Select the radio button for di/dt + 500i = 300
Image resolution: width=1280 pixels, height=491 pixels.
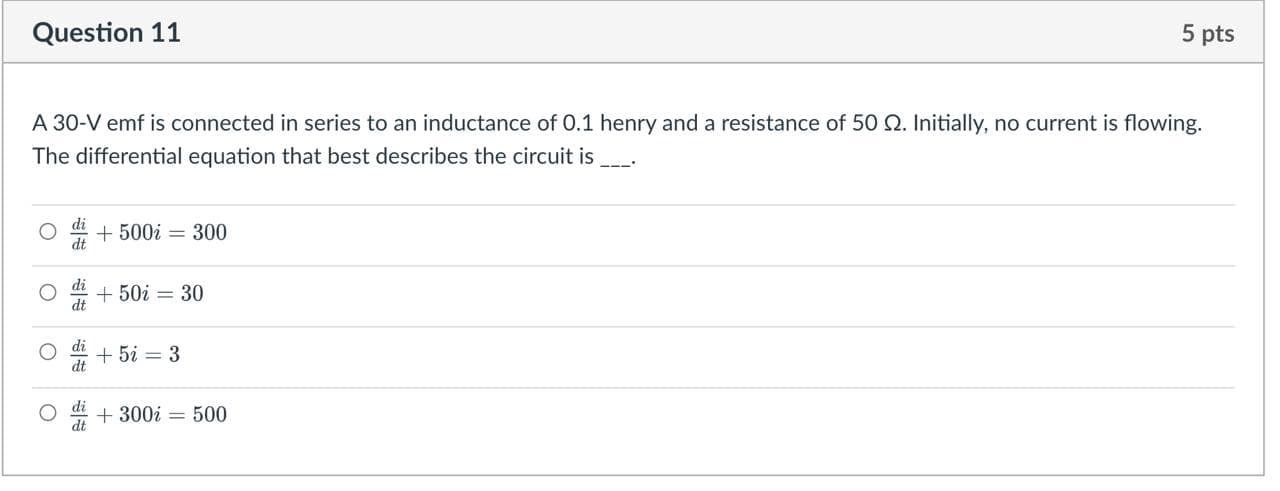[48, 233]
